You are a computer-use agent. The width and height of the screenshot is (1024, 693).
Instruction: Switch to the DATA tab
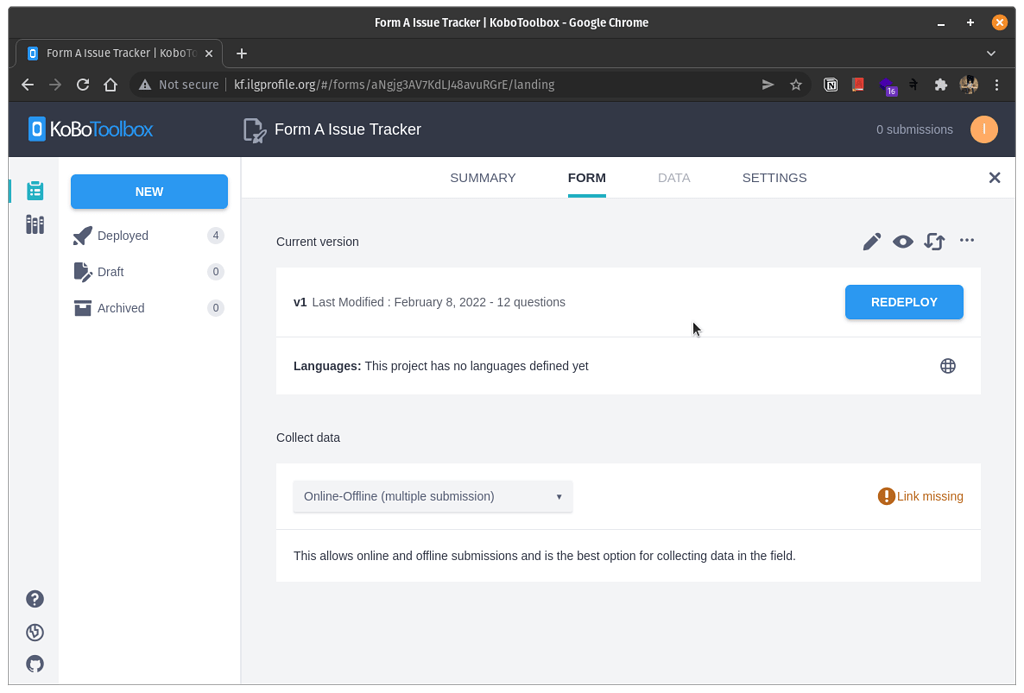(674, 177)
